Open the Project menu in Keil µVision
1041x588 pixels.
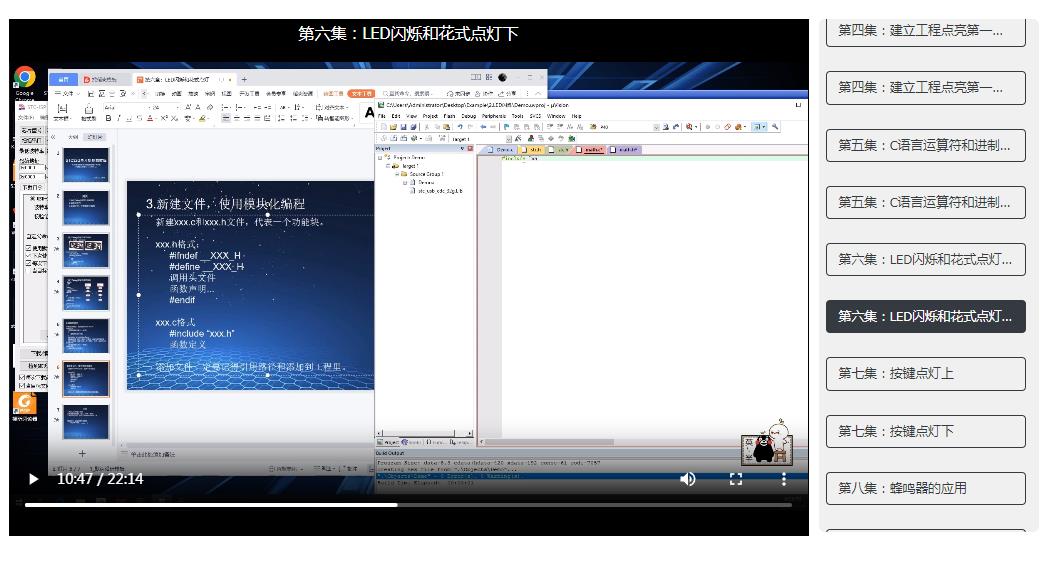click(x=429, y=116)
